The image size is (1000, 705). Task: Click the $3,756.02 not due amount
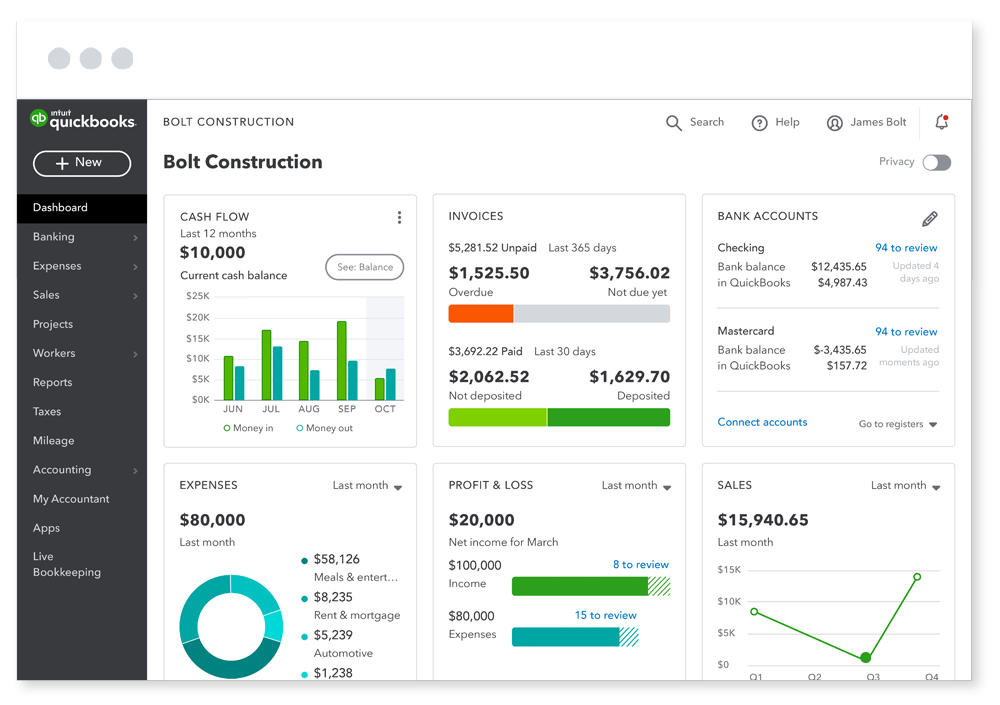(629, 273)
